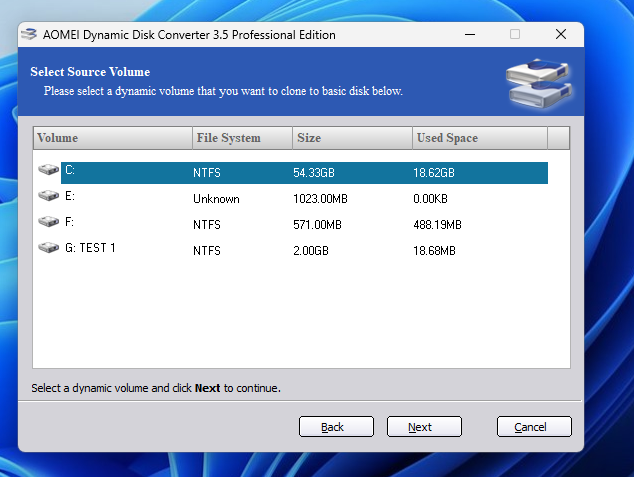Click the Unknown file system cell
Image resolution: width=634 pixels, height=477 pixels.
216,199
